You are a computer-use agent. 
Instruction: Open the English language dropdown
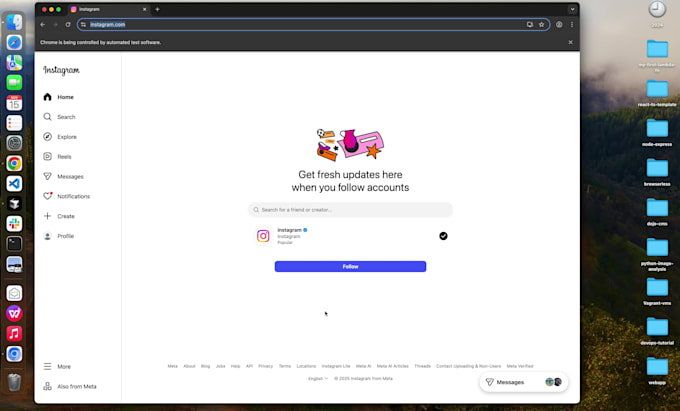318,378
